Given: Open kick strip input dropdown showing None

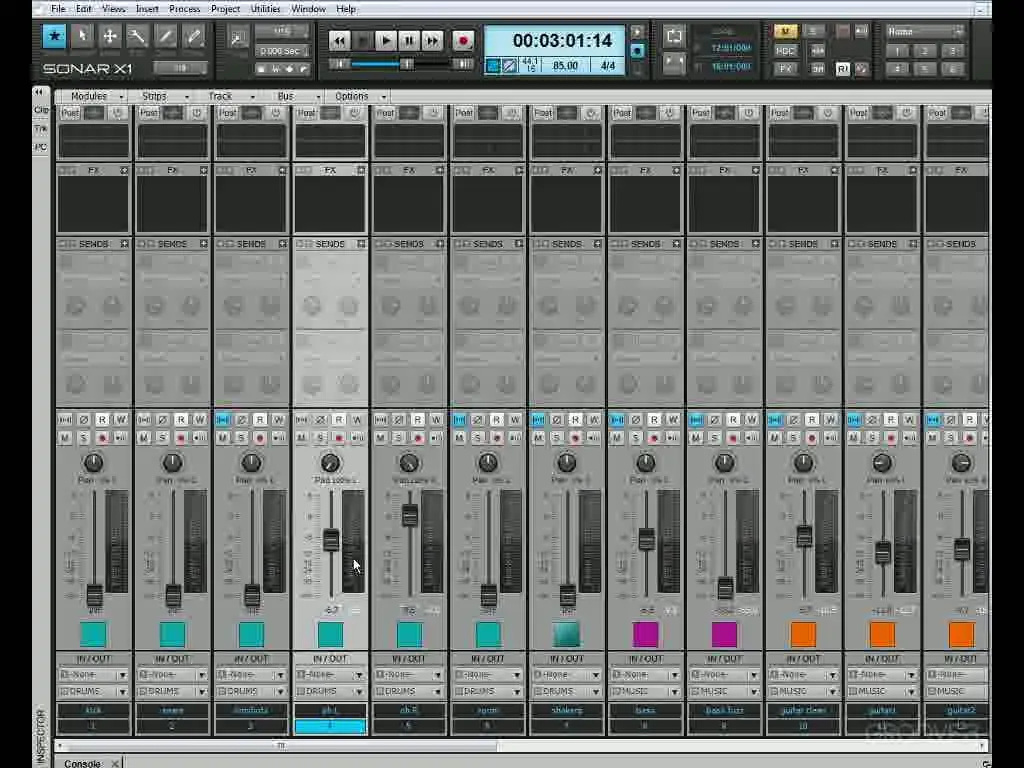Looking at the screenshot, I should pyautogui.click(x=93, y=674).
